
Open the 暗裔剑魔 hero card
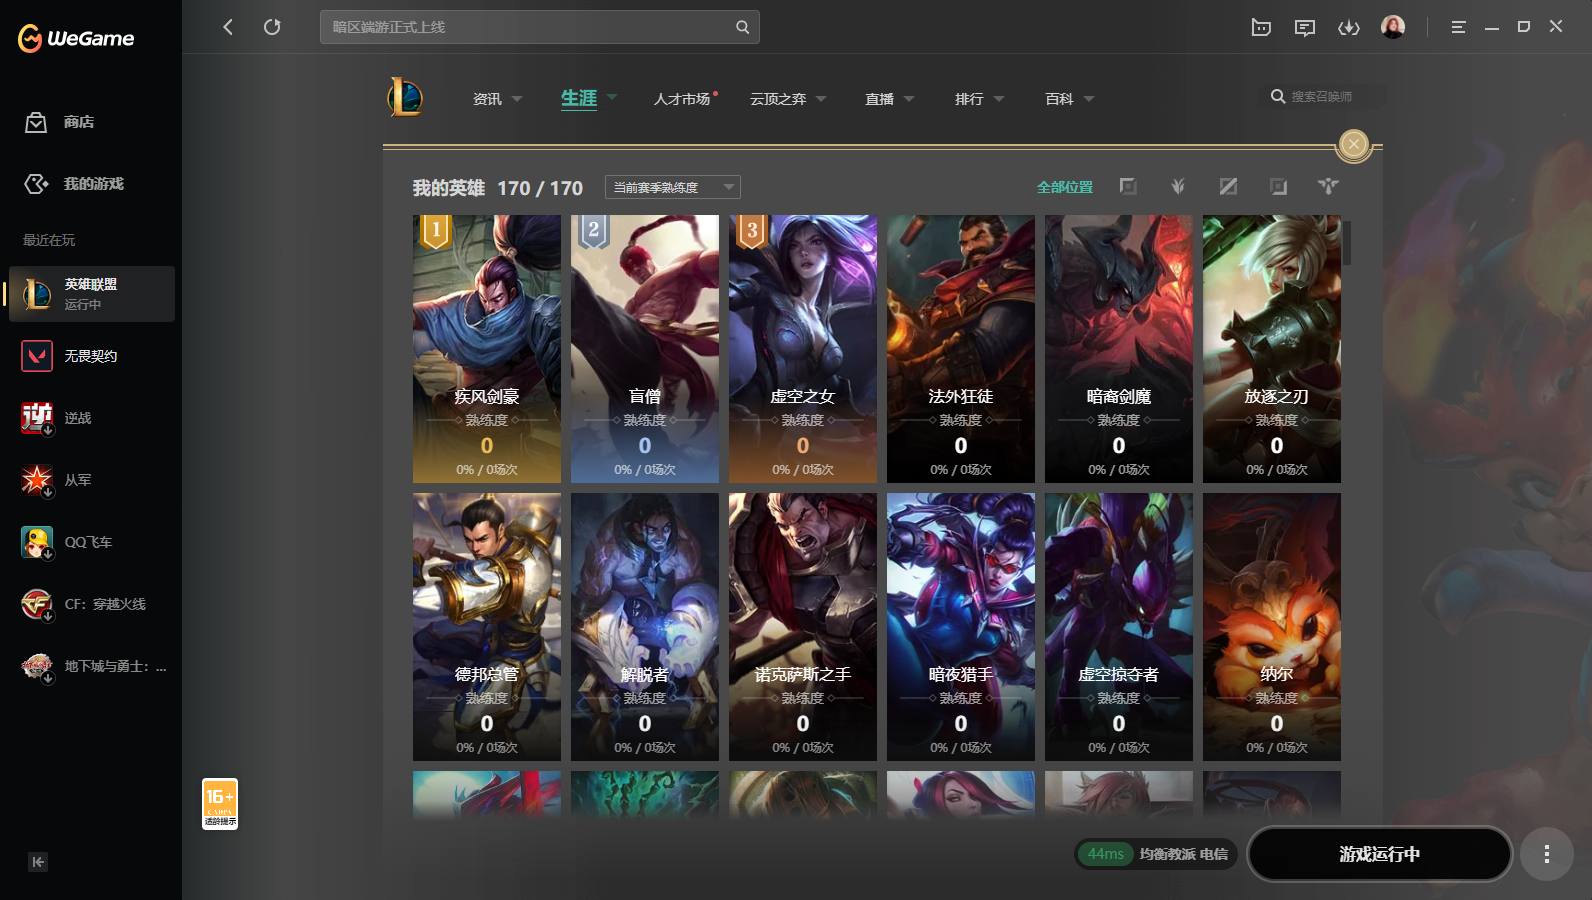[x=1119, y=349]
